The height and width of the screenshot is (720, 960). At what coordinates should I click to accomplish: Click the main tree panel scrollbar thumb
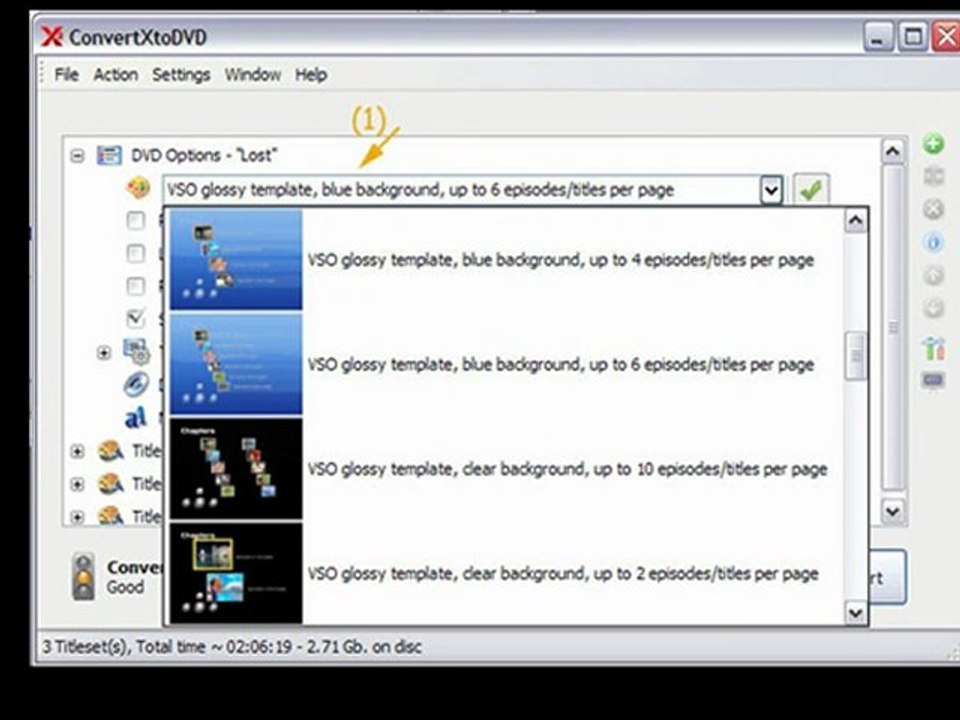893,328
